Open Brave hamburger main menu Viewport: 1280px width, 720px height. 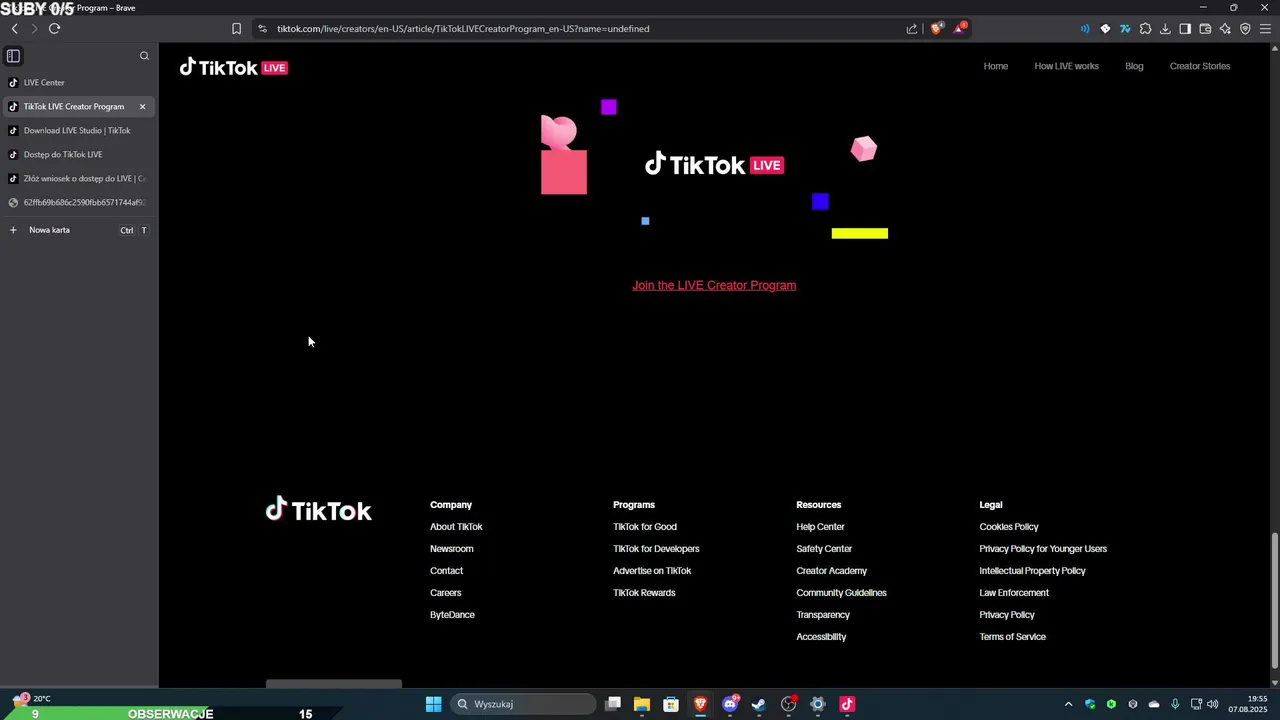click(1265, 29)
